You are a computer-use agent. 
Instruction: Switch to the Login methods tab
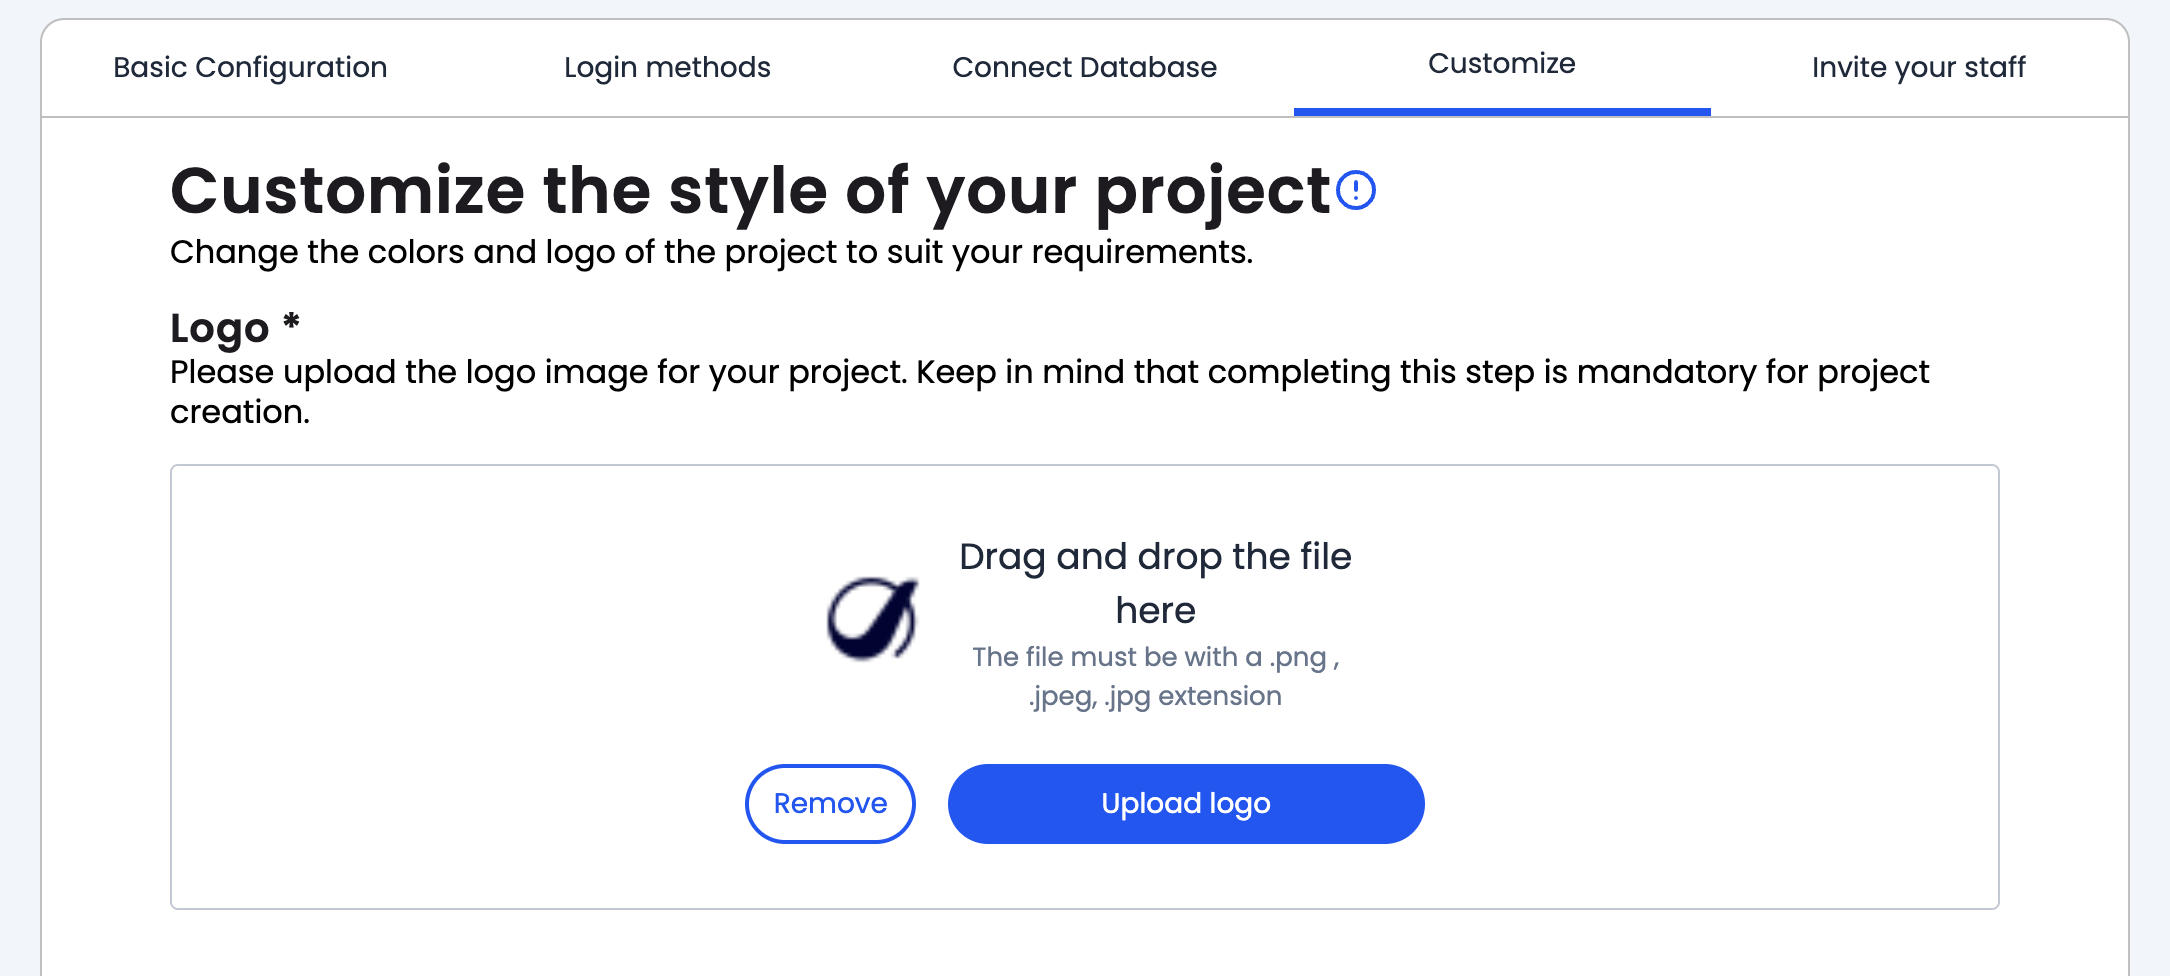[667, 67]
